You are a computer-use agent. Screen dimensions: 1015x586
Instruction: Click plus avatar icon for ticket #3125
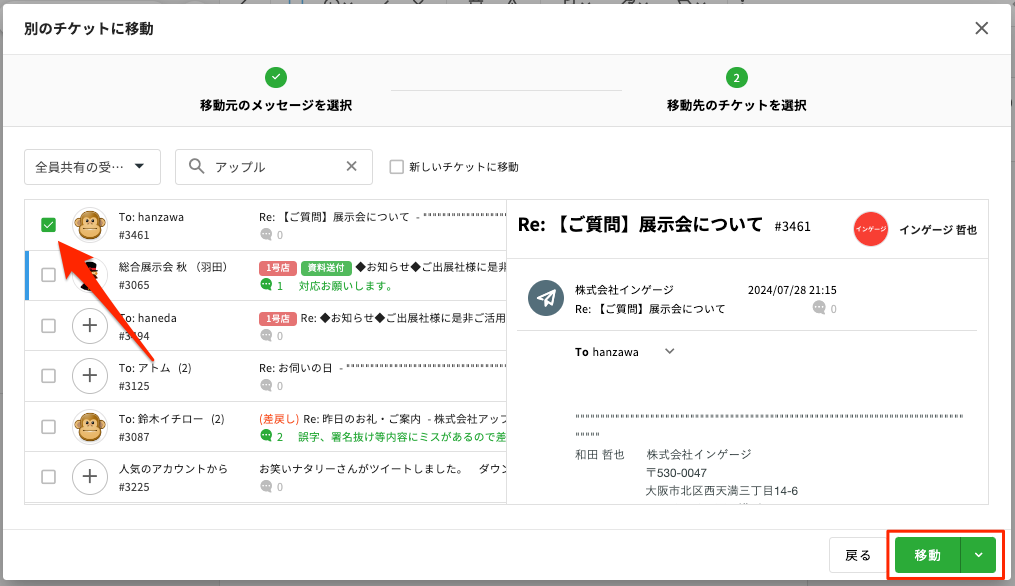90,376
